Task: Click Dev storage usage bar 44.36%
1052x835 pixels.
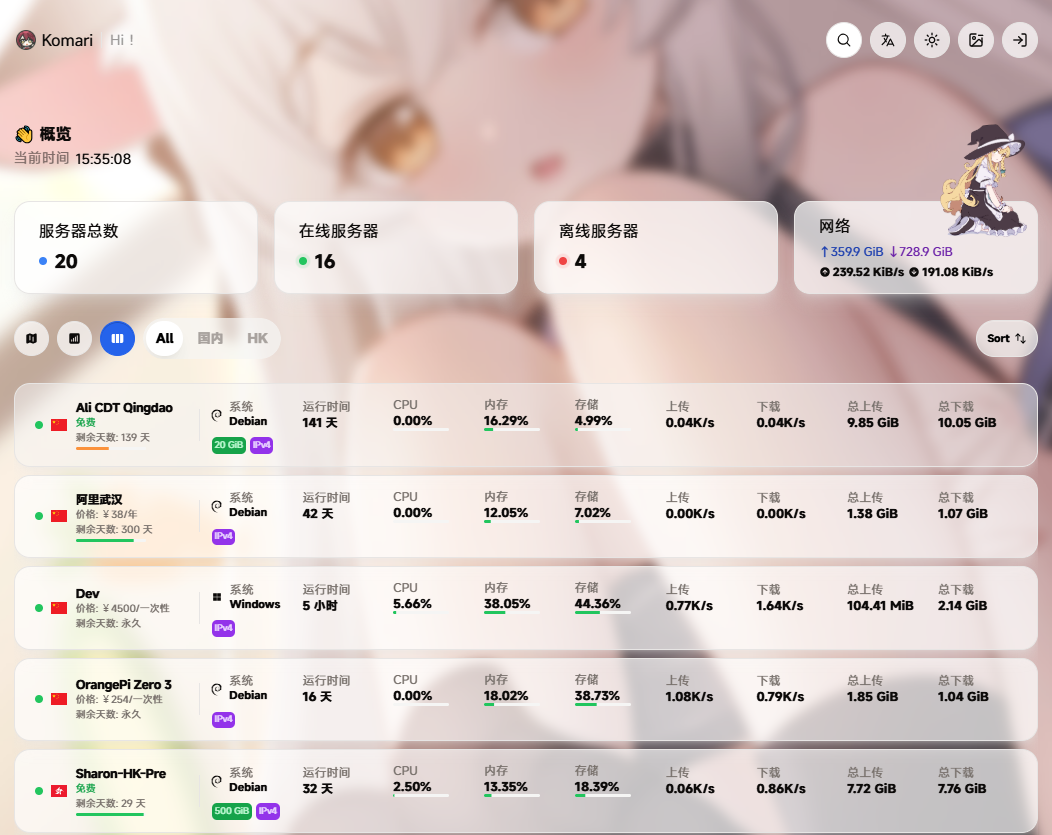Action: (x=602, y=612)
